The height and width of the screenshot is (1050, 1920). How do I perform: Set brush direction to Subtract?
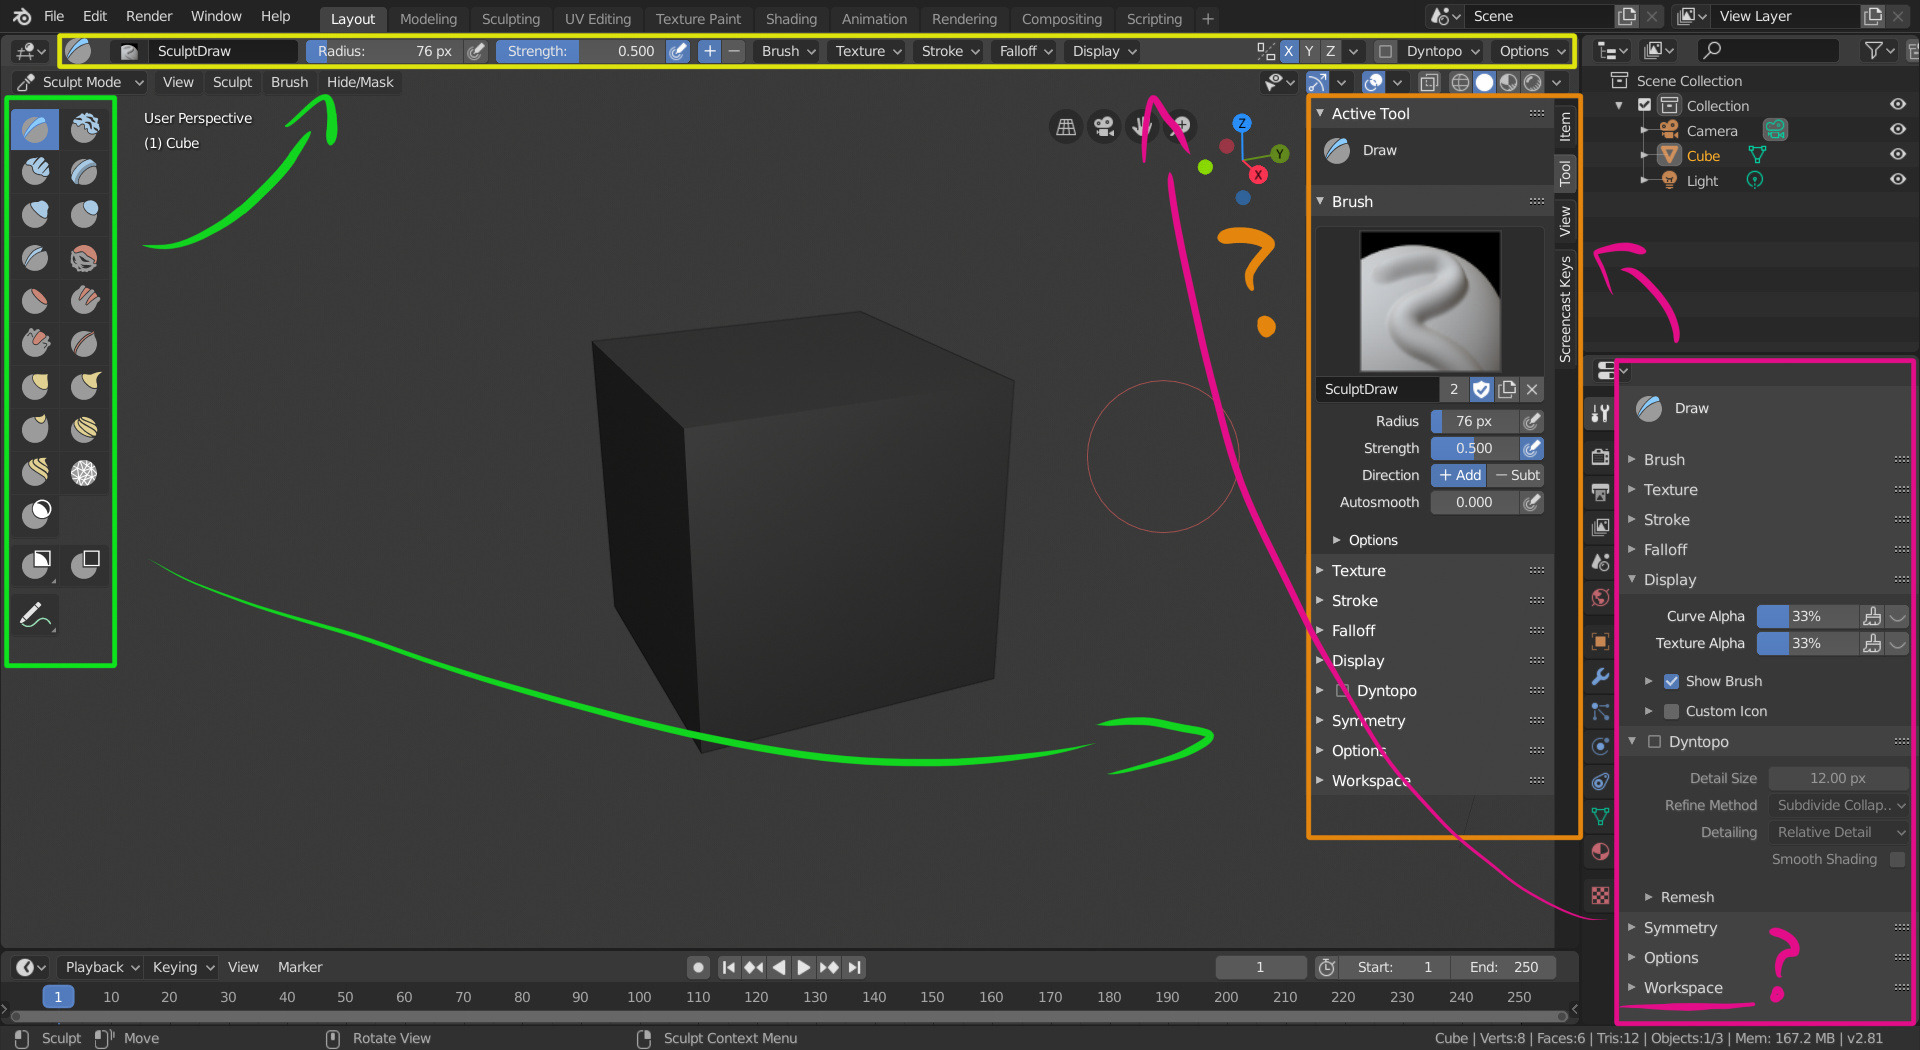[x=1516, y=475]
